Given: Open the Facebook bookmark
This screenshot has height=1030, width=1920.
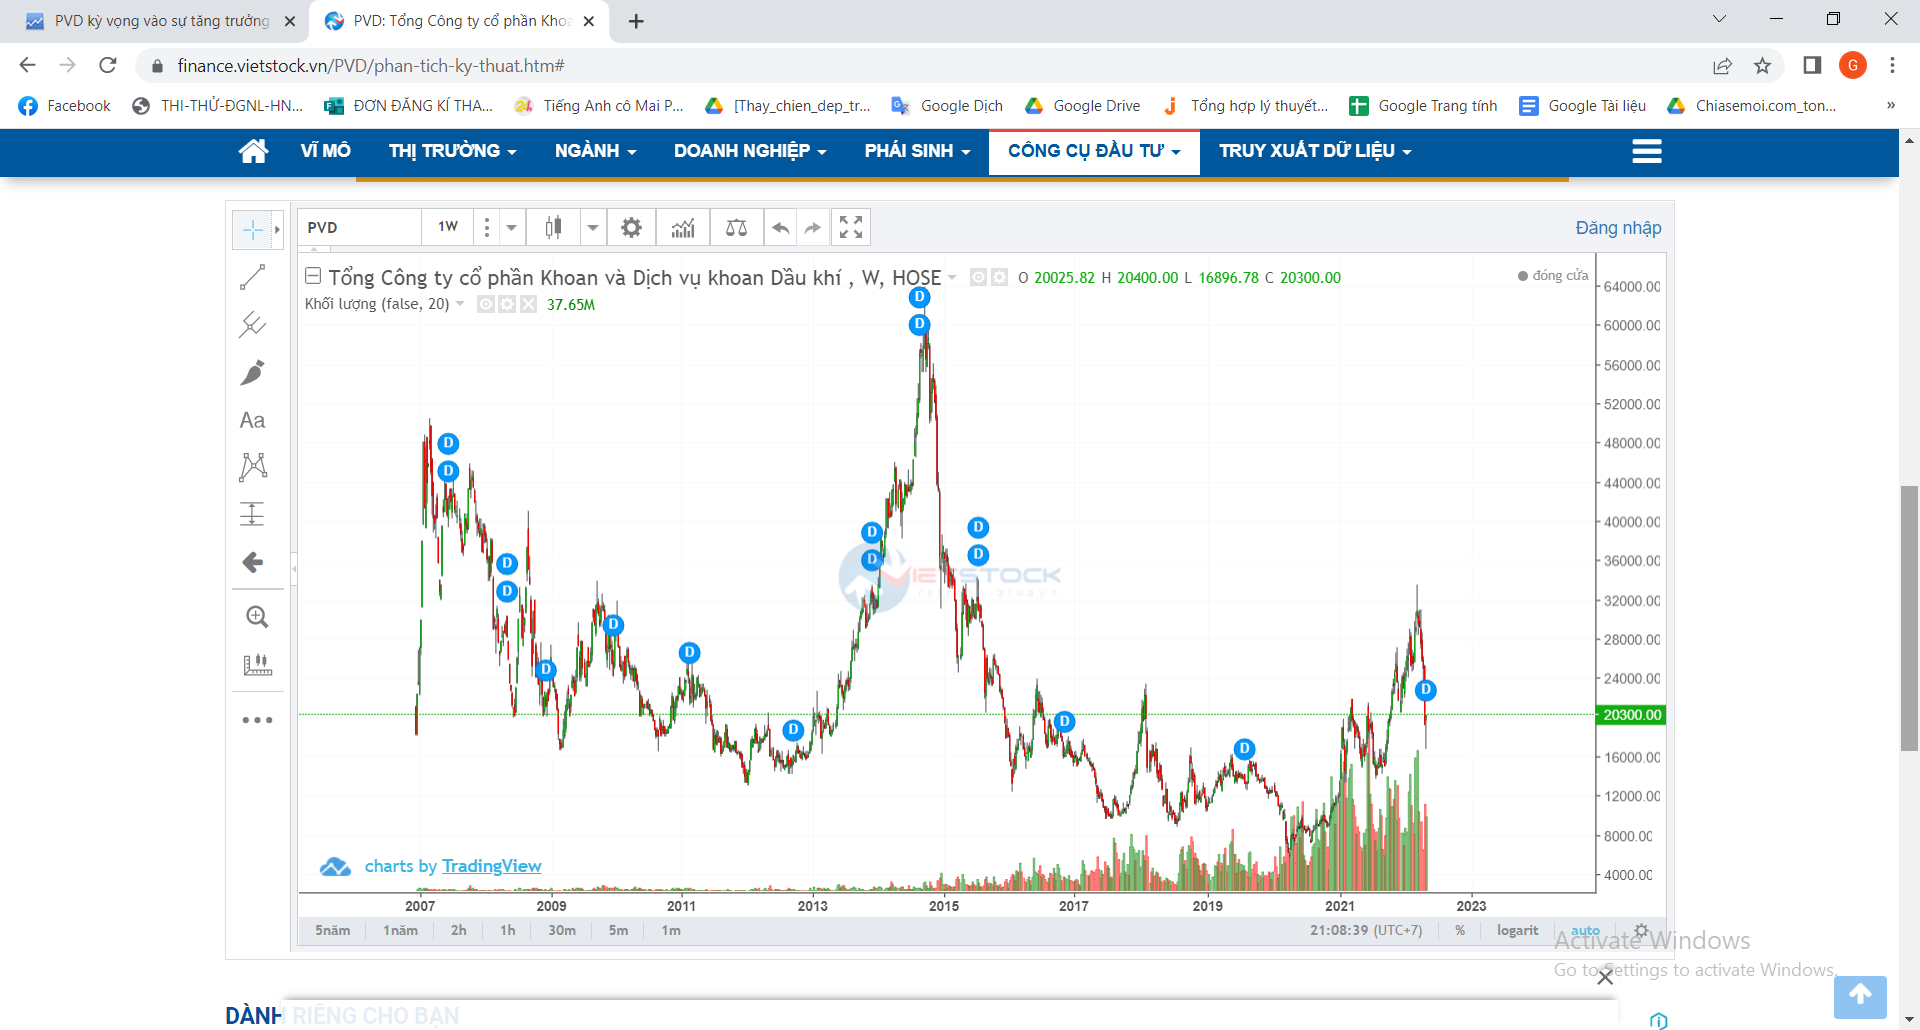Looking at the screenshot, I should [65, 106].
